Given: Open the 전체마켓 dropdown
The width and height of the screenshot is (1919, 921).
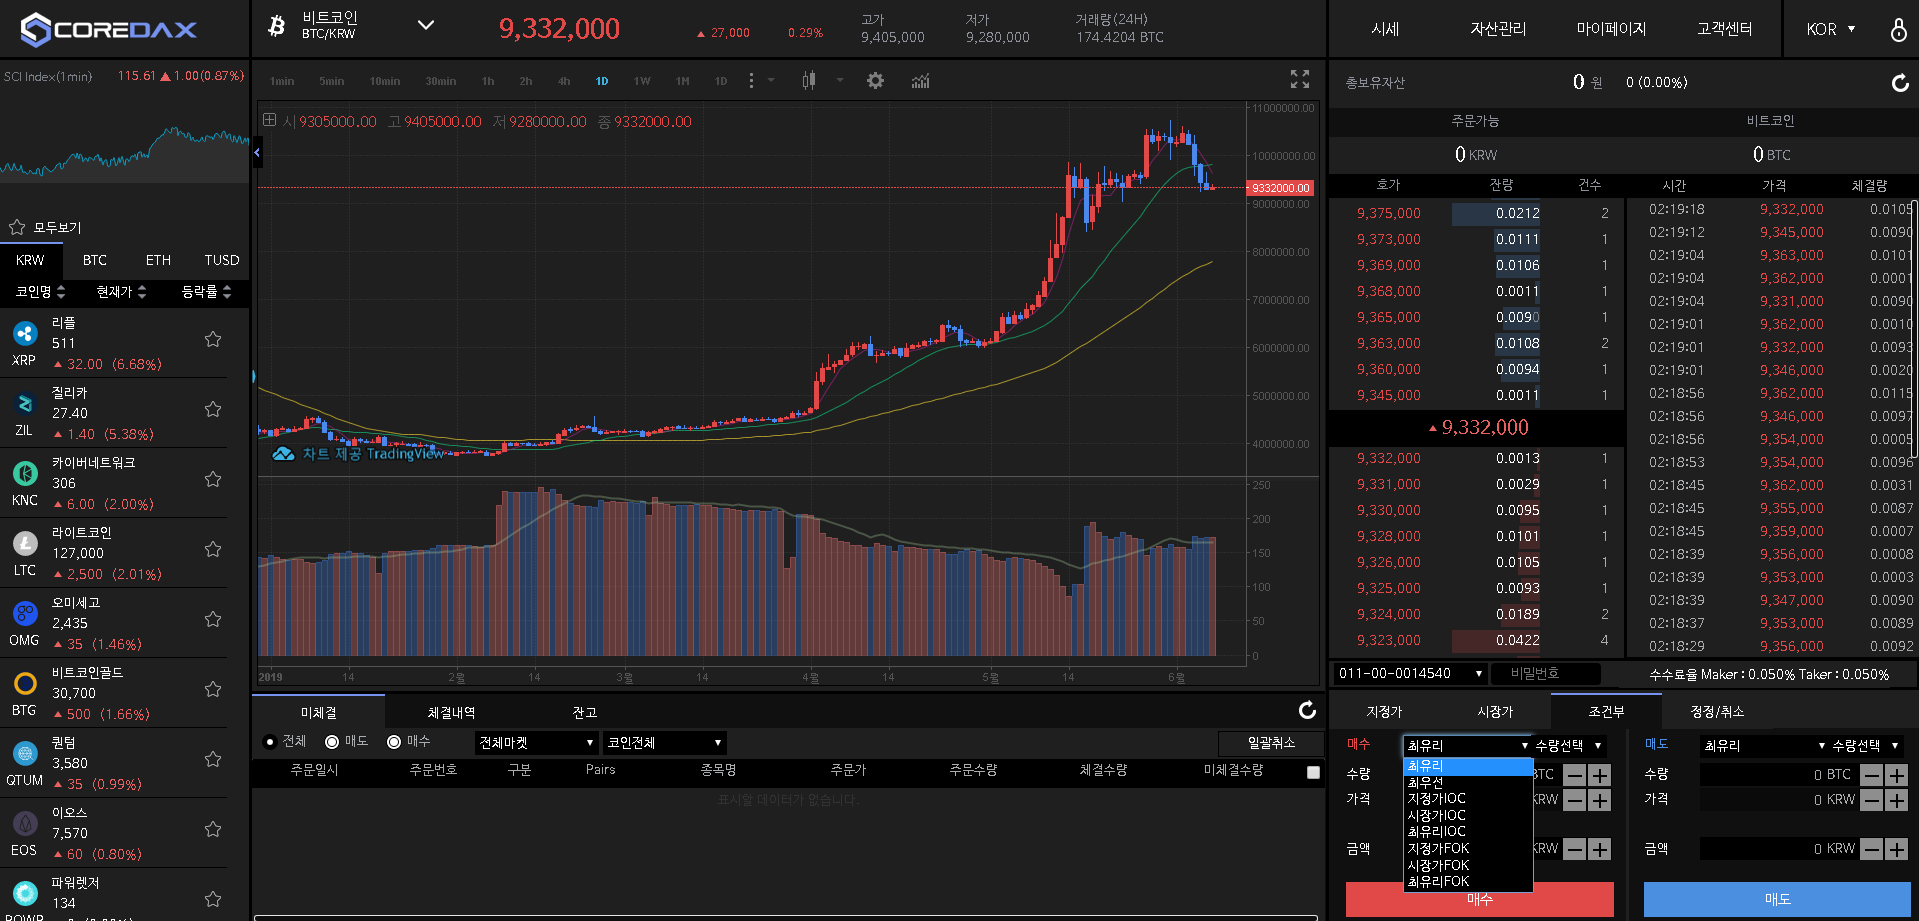Looking at the screenshot, I should coord(536,743).
